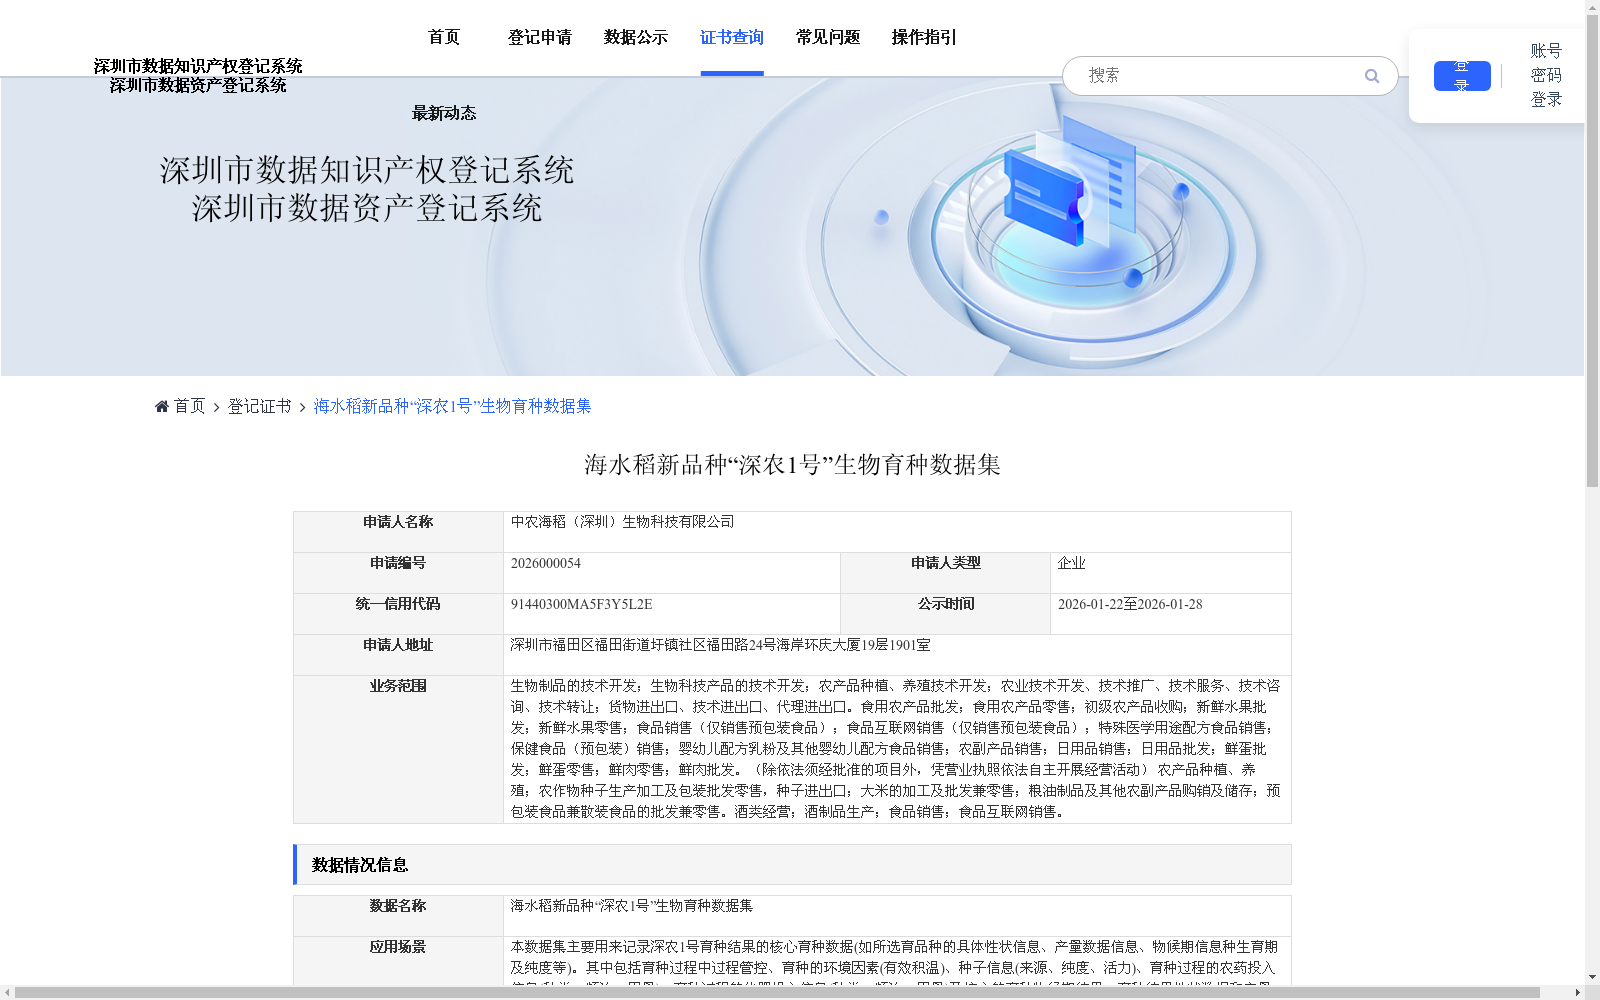The height and width of the screenshot is (1000, 1600).
Task: Click the credit code 91440300MA5F3Y5L2E
Action: tap(581, 604)
